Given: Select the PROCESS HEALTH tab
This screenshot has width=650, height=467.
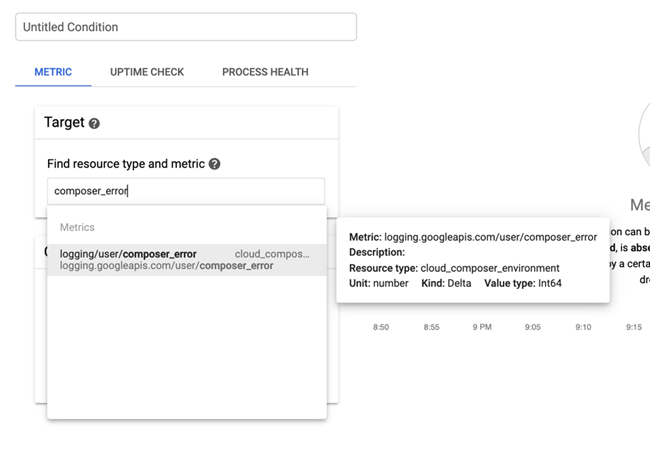Looking at the screenshot, I should point(265,72).
